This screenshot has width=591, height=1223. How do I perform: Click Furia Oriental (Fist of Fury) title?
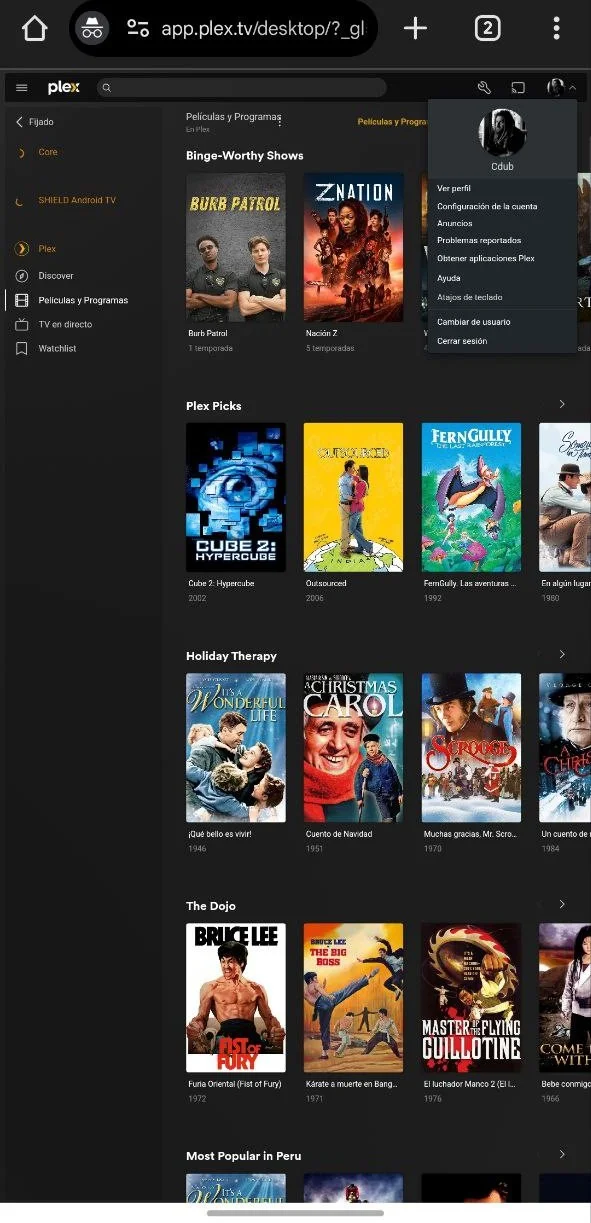235,1083
